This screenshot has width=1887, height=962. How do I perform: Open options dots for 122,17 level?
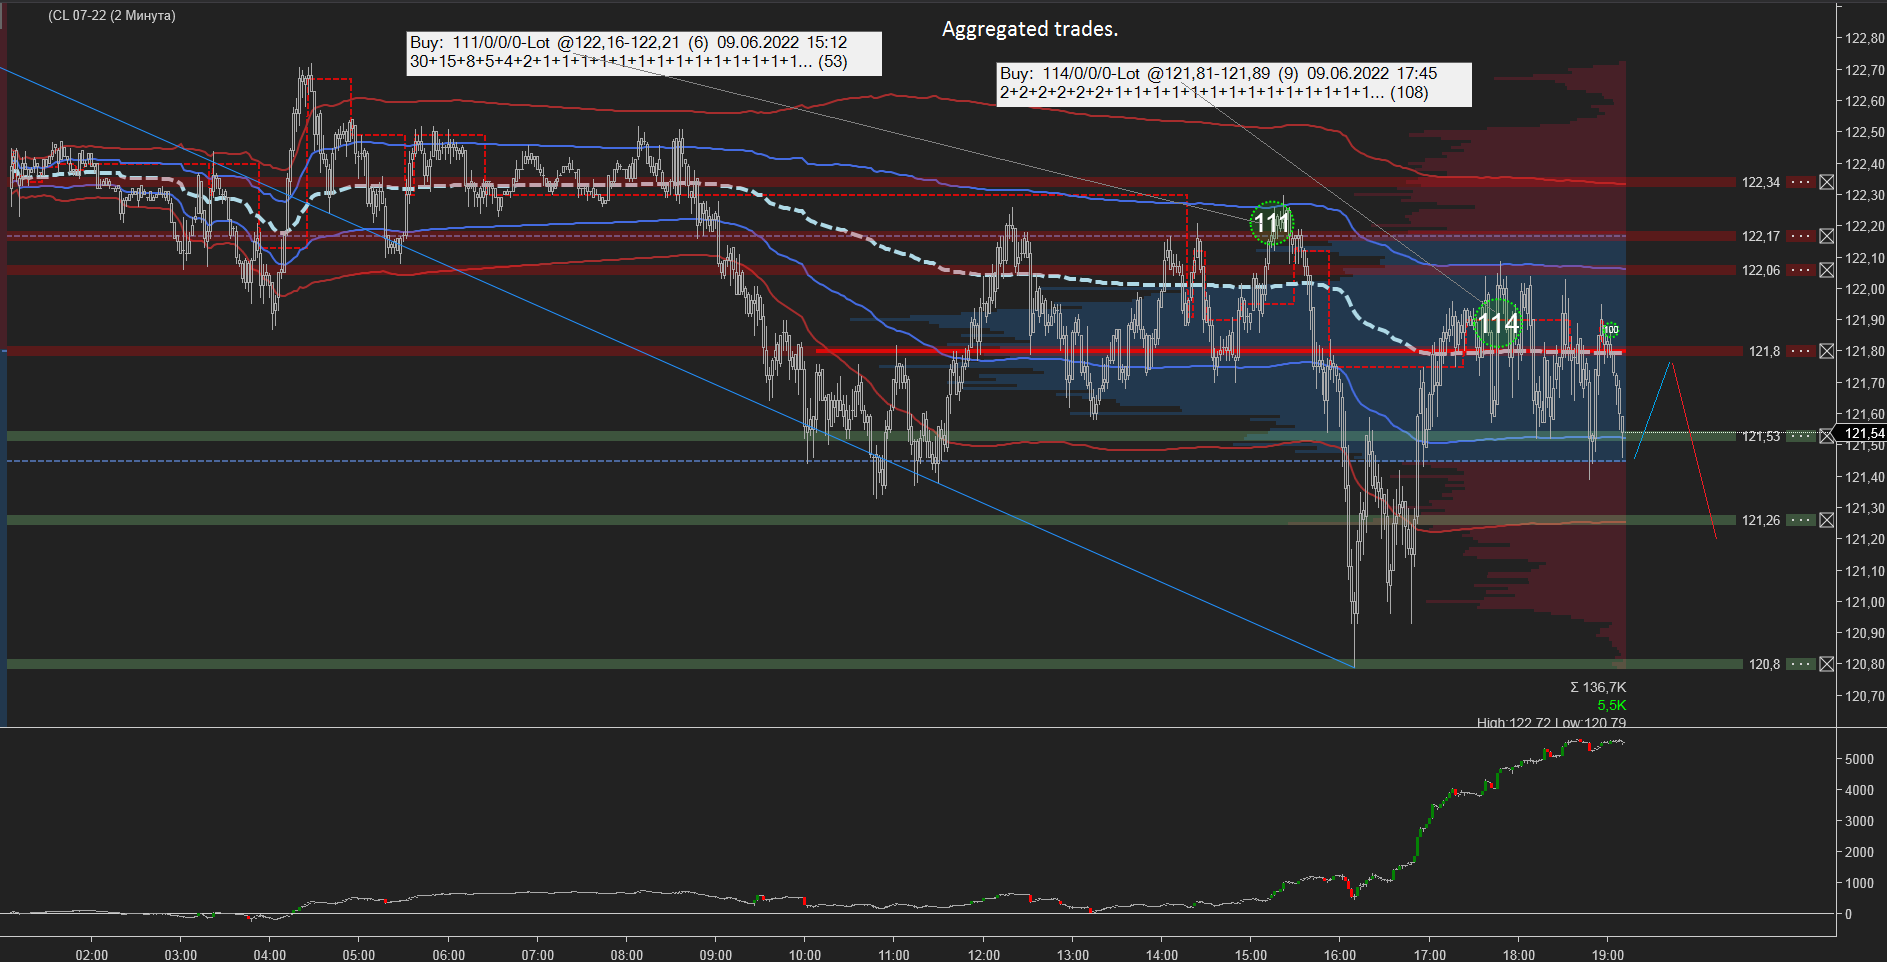coord(1801,236)
